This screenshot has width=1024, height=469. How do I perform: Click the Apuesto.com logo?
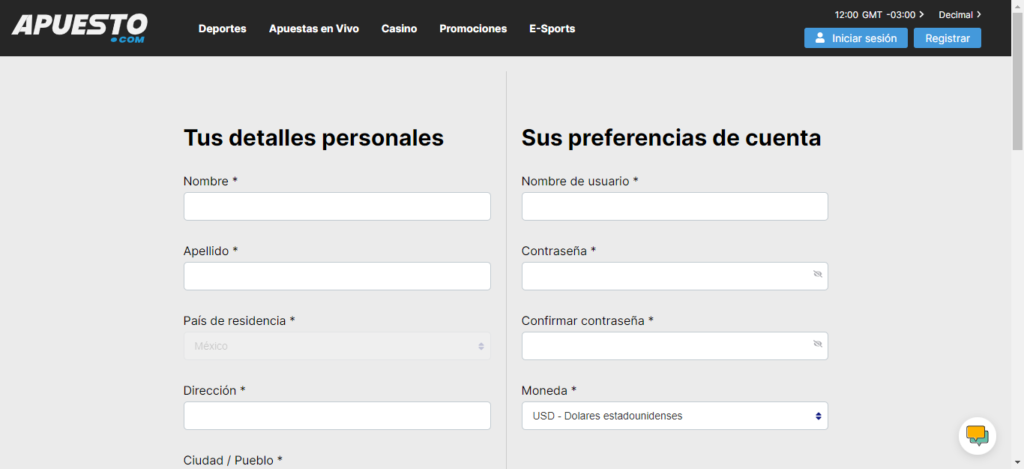[x=79, y=27]
